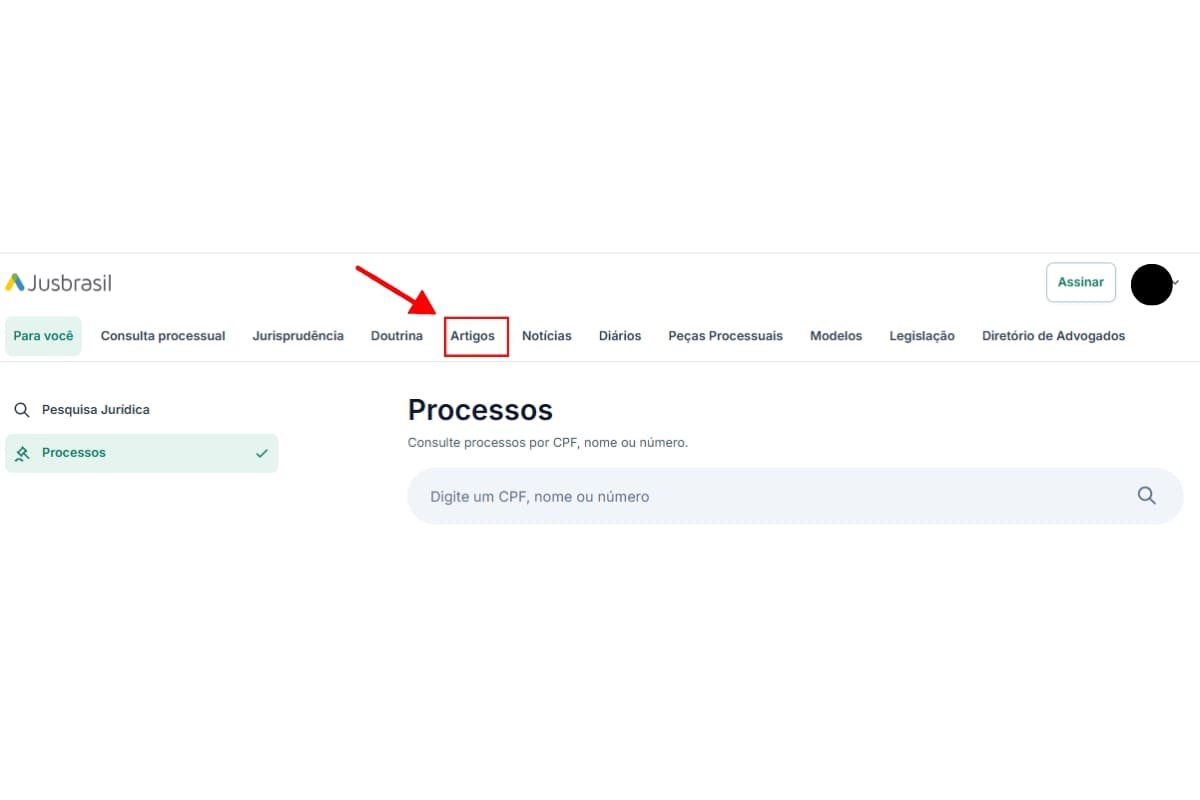Screen dimensions: 1200x800
Task: Click the checkmark on the Processos item
Action: (x=262, y=453)
